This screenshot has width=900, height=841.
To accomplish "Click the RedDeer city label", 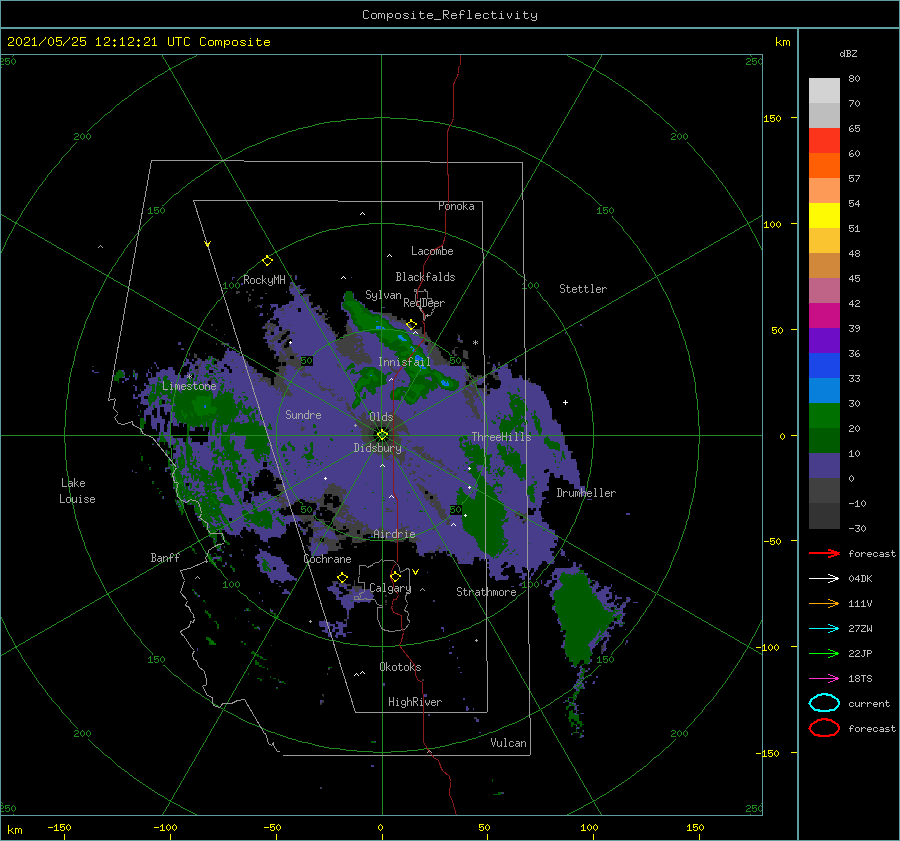I will 424,303.
